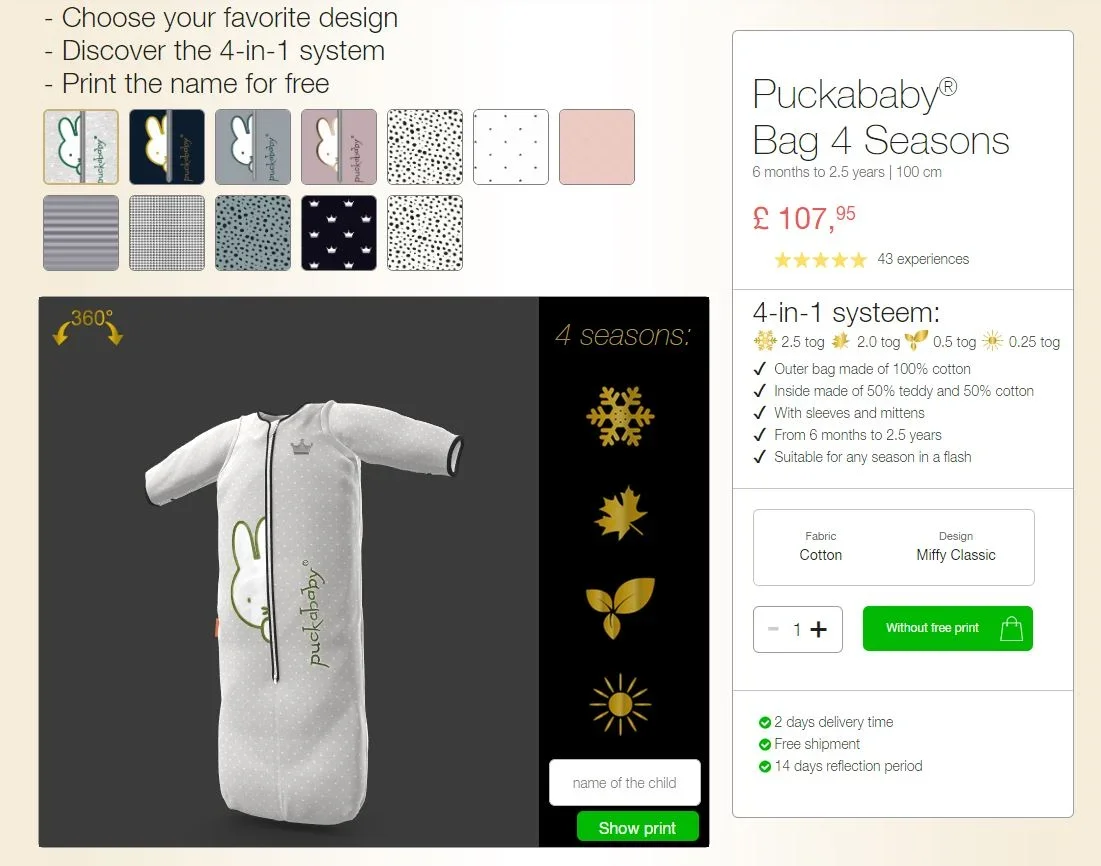The height and width of the screenshot is (866, 1101).
Task: Select the autumn maple leaf season icon
Action: (x=620, y=513)
